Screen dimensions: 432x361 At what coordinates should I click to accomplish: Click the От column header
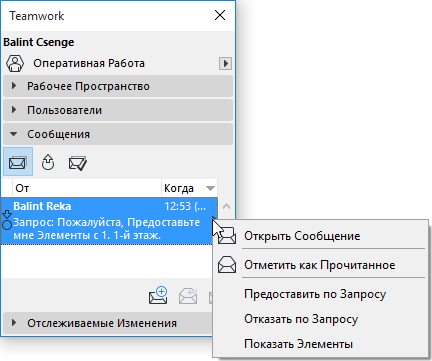pos(87,188)
